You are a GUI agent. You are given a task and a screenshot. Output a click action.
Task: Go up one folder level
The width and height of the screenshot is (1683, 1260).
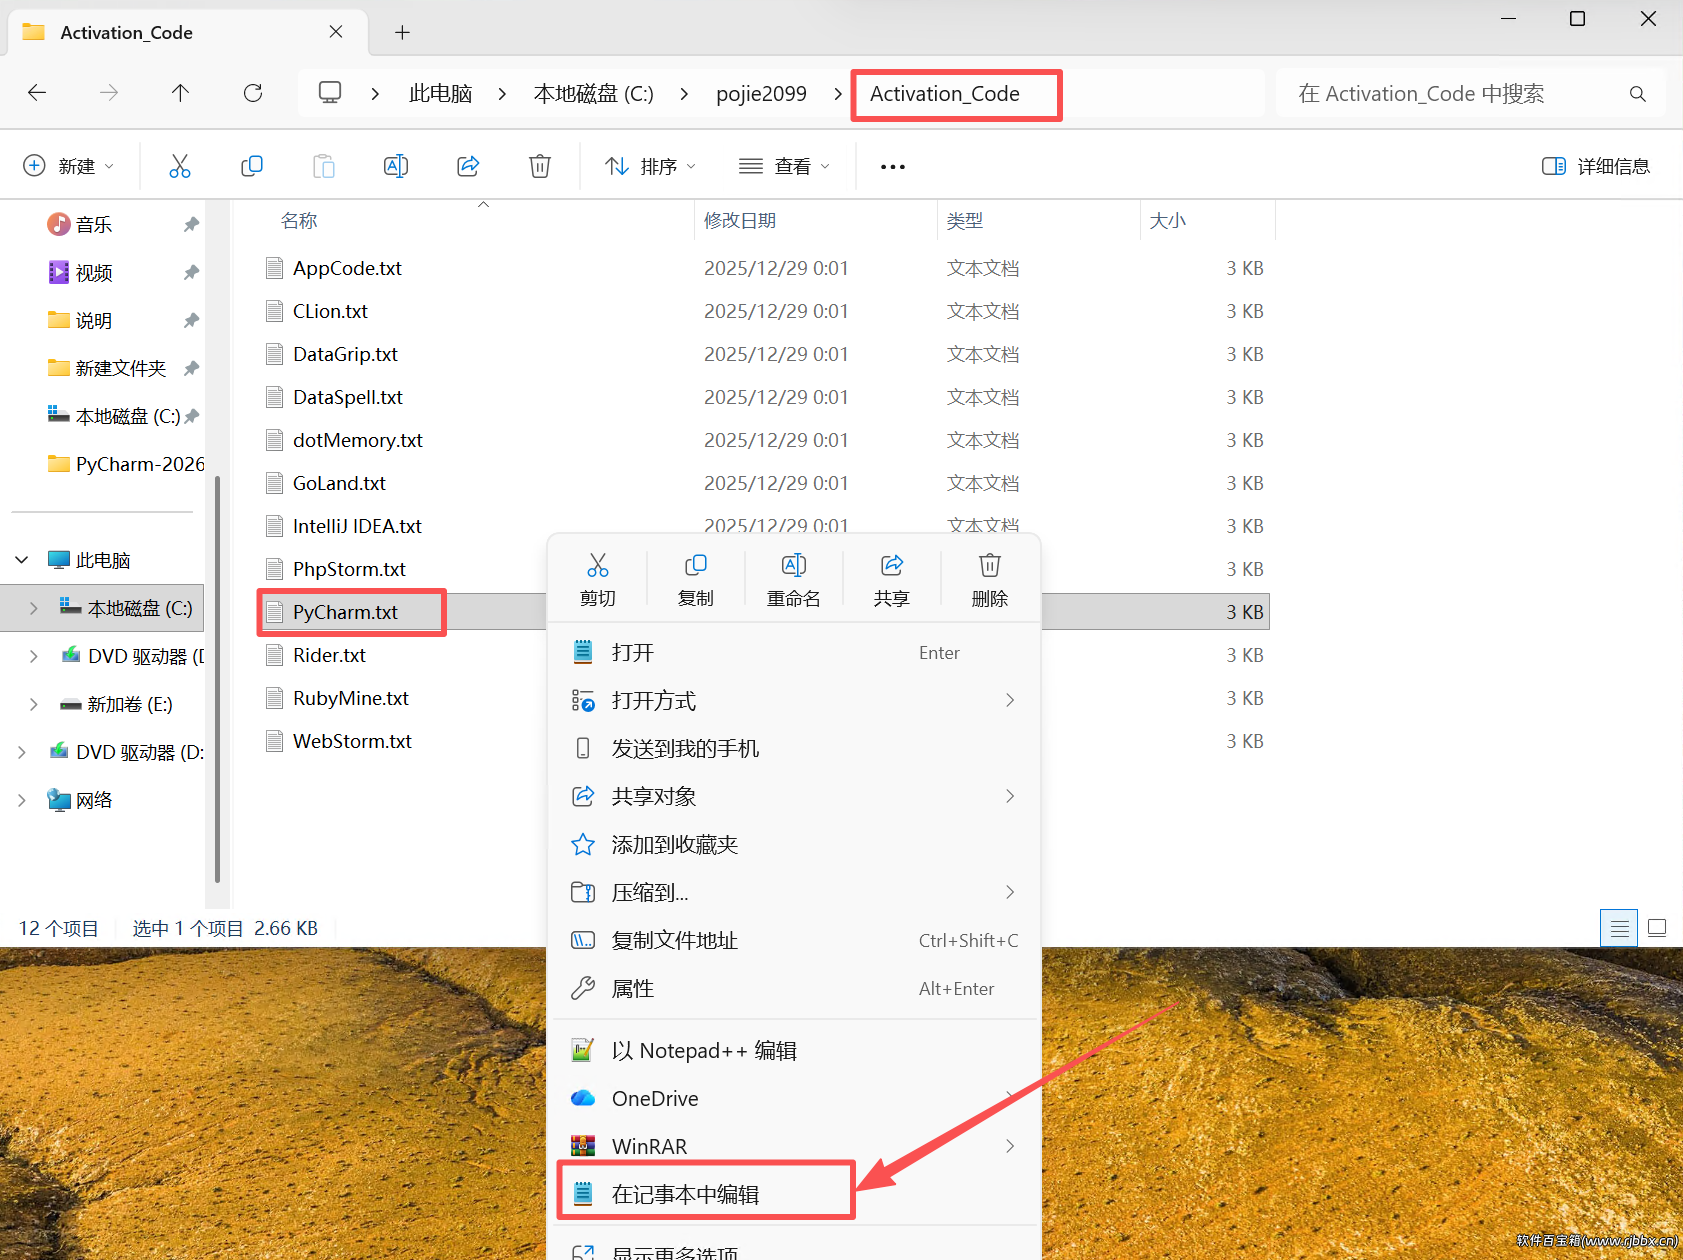[180, 93]
